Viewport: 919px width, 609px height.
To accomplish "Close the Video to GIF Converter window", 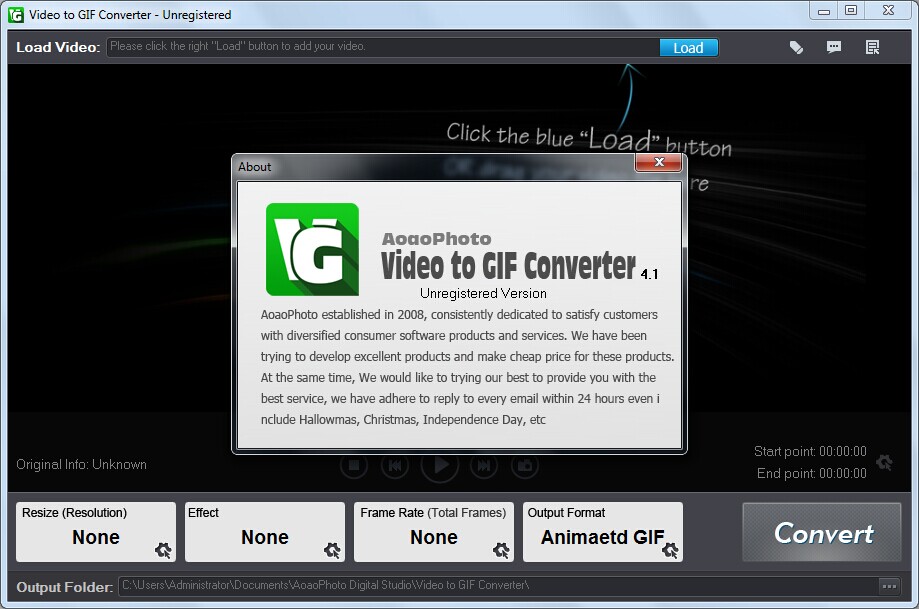I will click(889, 11).
